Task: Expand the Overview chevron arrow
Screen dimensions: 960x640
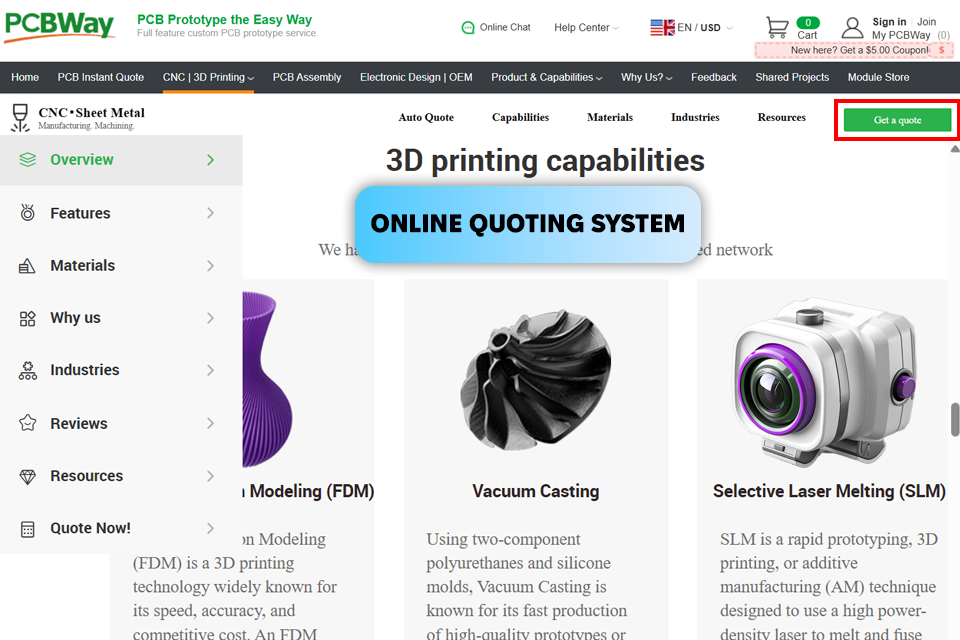Action: (211, 160)
